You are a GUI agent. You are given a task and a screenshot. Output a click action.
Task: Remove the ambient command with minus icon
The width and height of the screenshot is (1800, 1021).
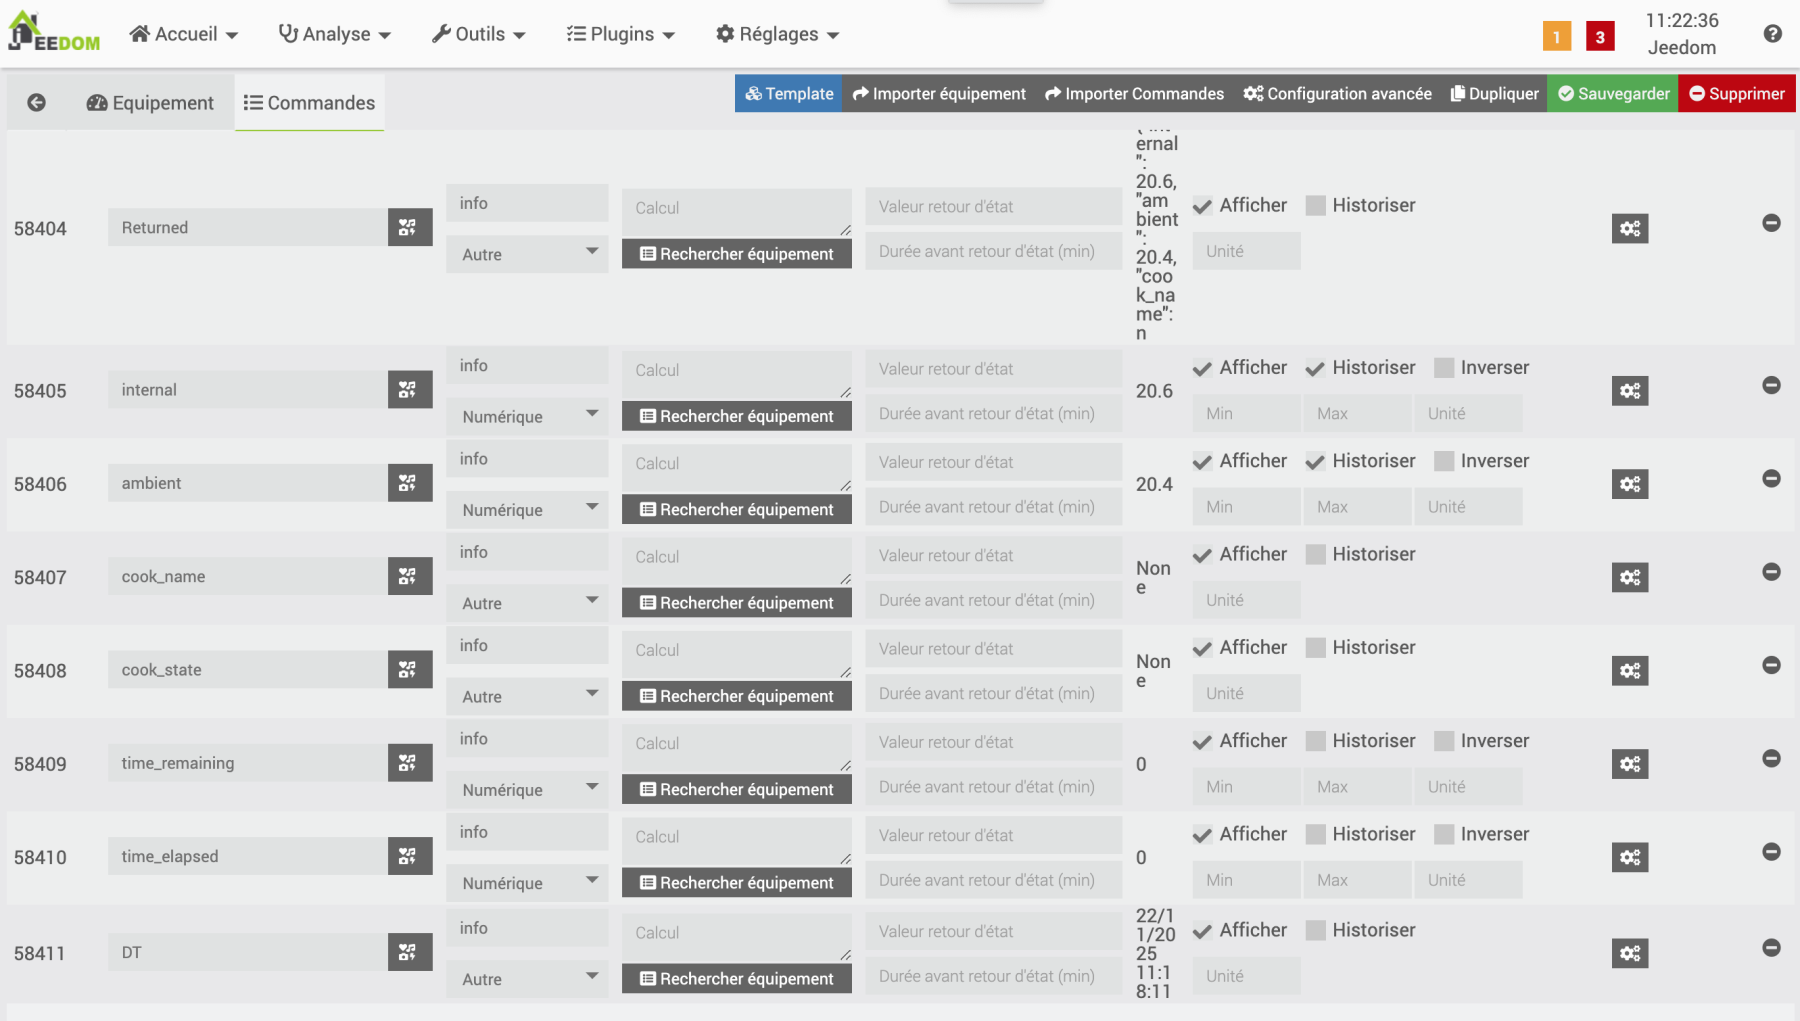1770,479
